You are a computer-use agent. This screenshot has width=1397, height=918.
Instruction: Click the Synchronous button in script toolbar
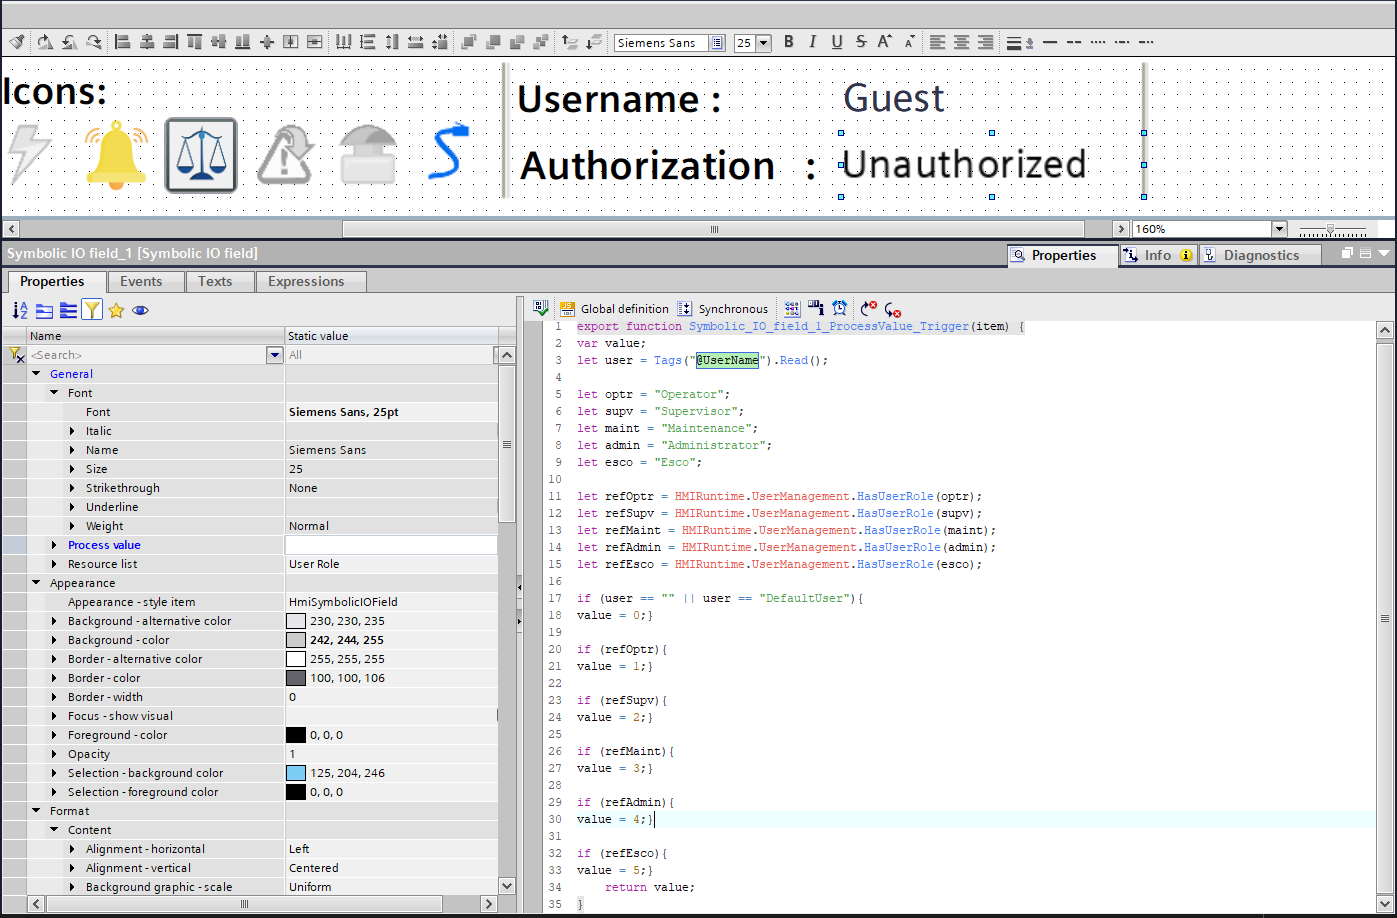[x=723, y=309]
